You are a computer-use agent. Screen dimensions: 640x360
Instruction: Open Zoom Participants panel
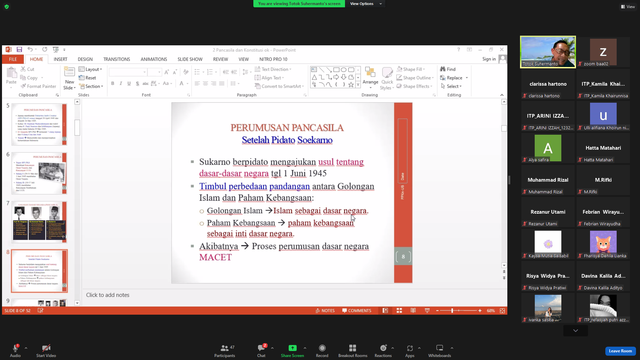click(x=224, y=351)
